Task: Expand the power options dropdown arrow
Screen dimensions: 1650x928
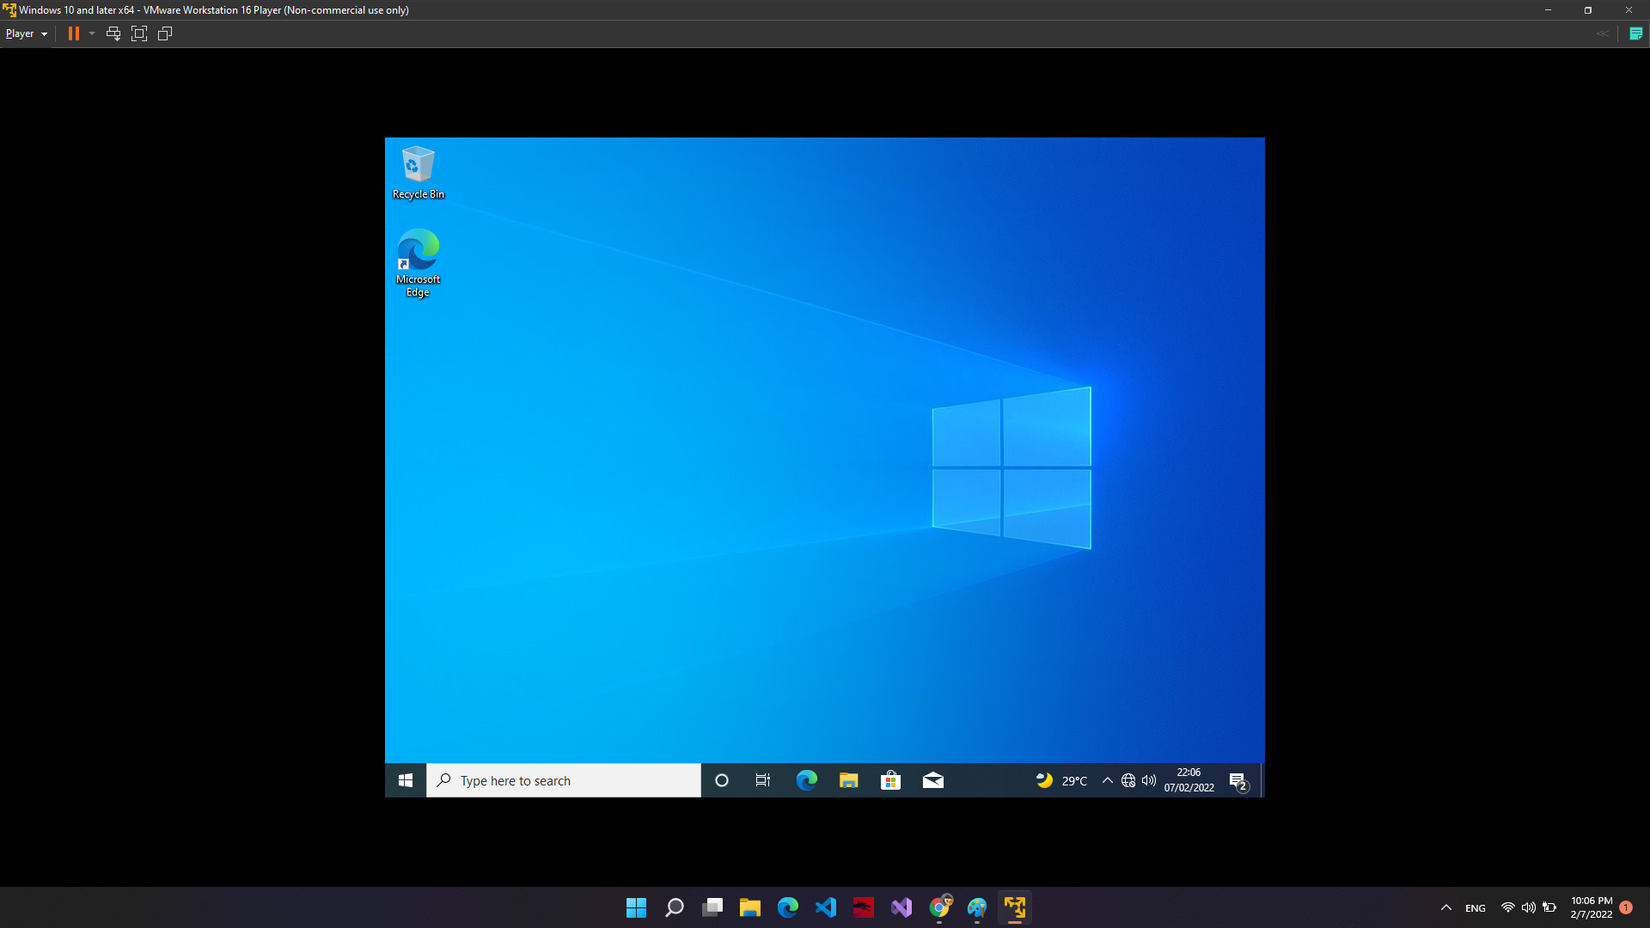Action: [92, 33]
